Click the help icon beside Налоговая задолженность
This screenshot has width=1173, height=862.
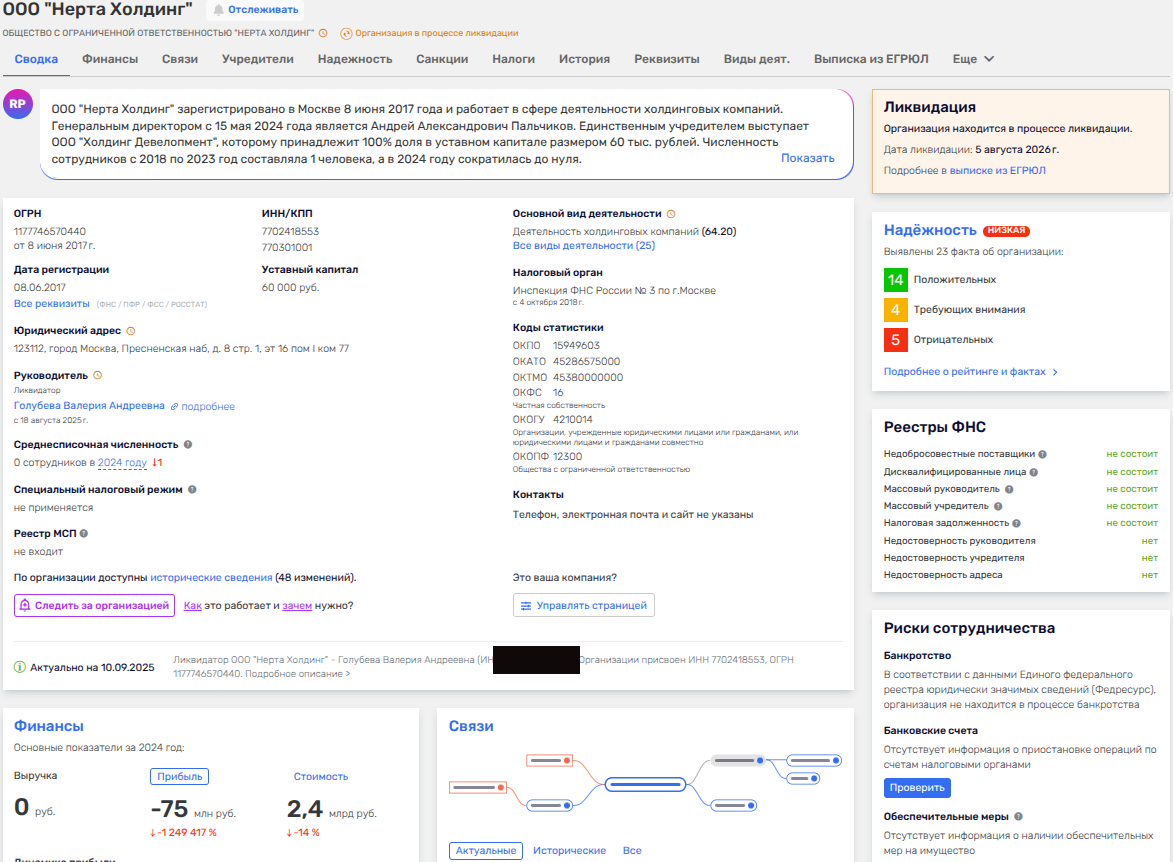pyautogui.click(x=1016, y=523)
